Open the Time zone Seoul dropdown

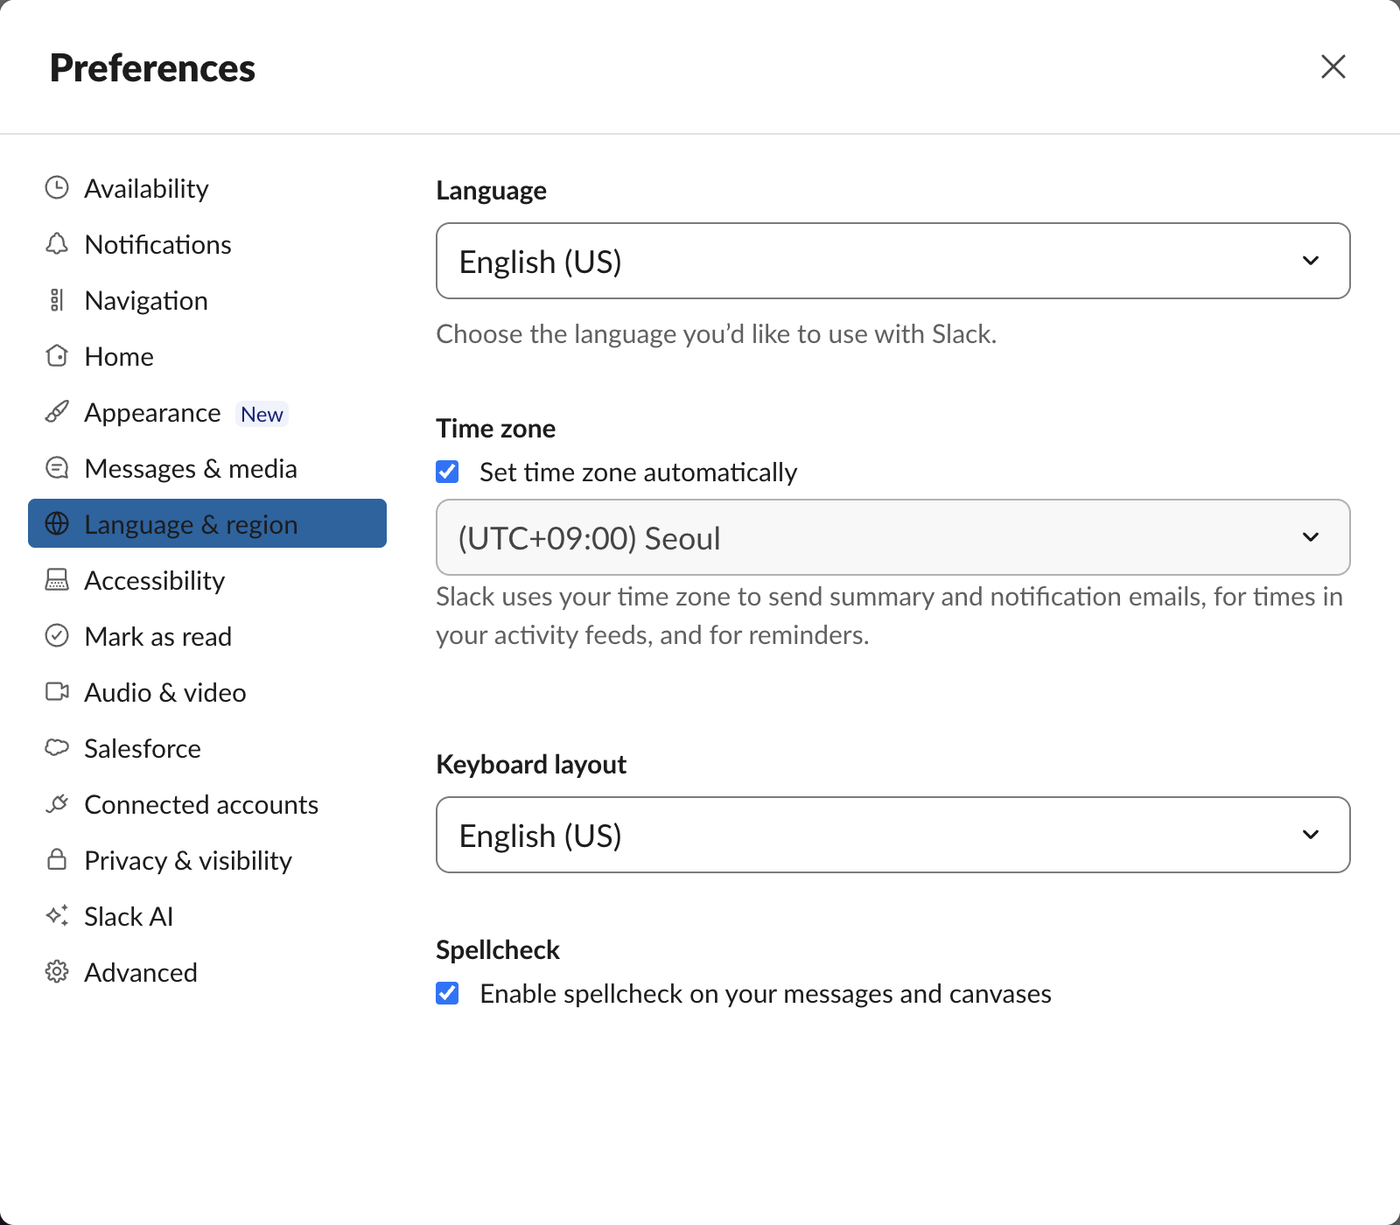(x=893, y=538)
